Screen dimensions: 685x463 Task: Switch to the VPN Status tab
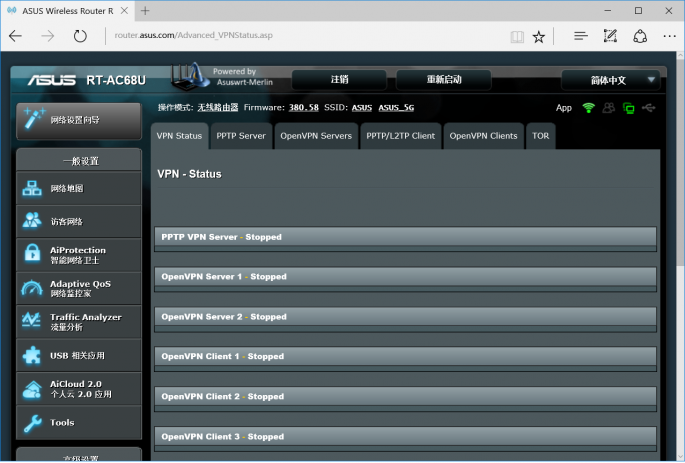click(180, 136)
